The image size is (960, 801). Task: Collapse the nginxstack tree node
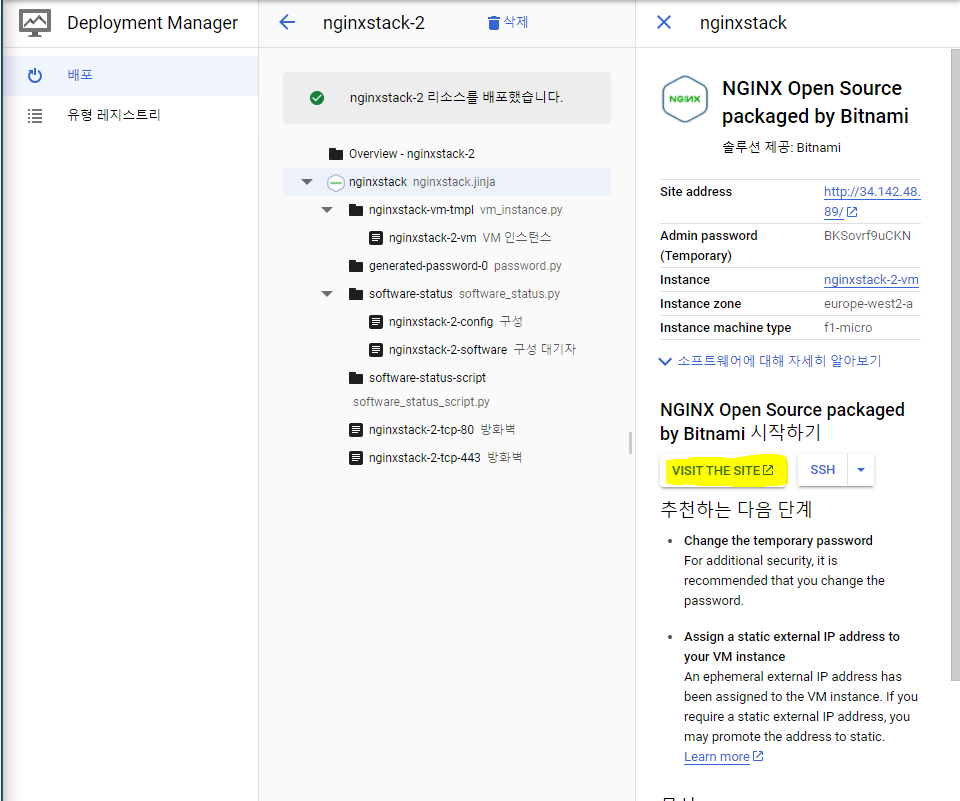[x=307, y=182]
